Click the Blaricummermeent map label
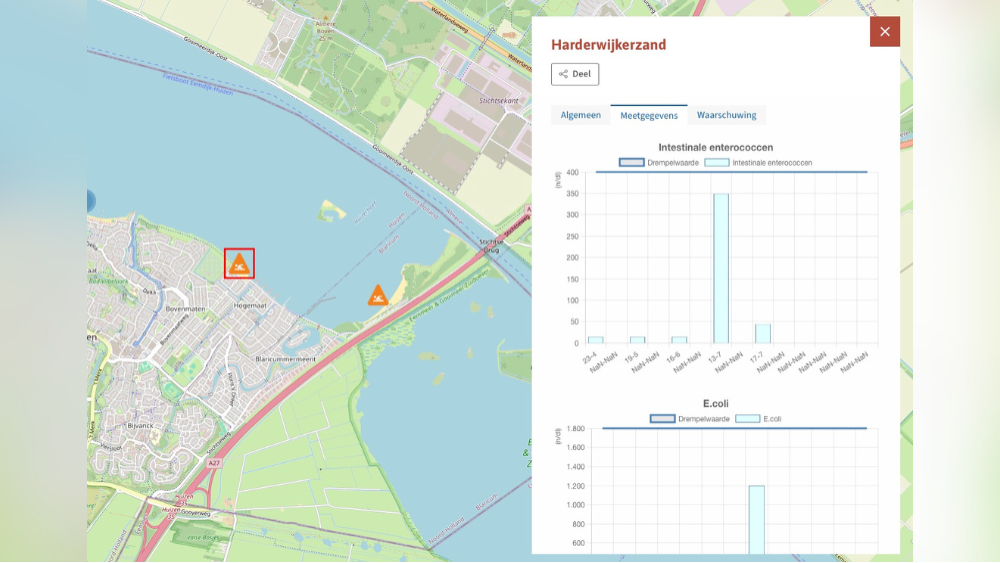This screenshot has width=1000, height=563. pos(285,359)
